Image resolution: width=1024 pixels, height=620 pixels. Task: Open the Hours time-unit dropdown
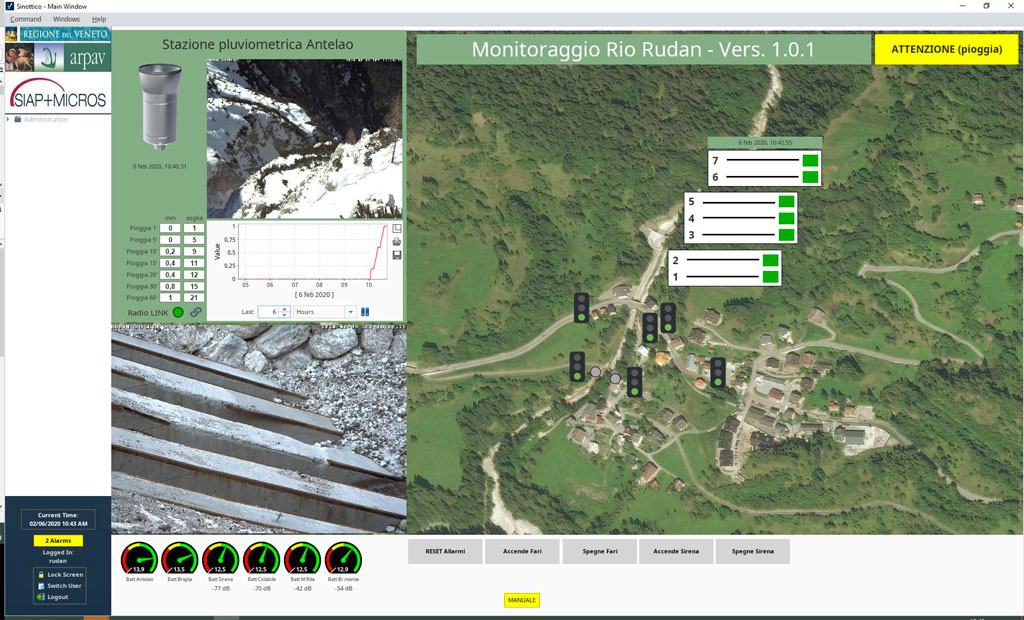pyautogui.click(x=351, y=312)
